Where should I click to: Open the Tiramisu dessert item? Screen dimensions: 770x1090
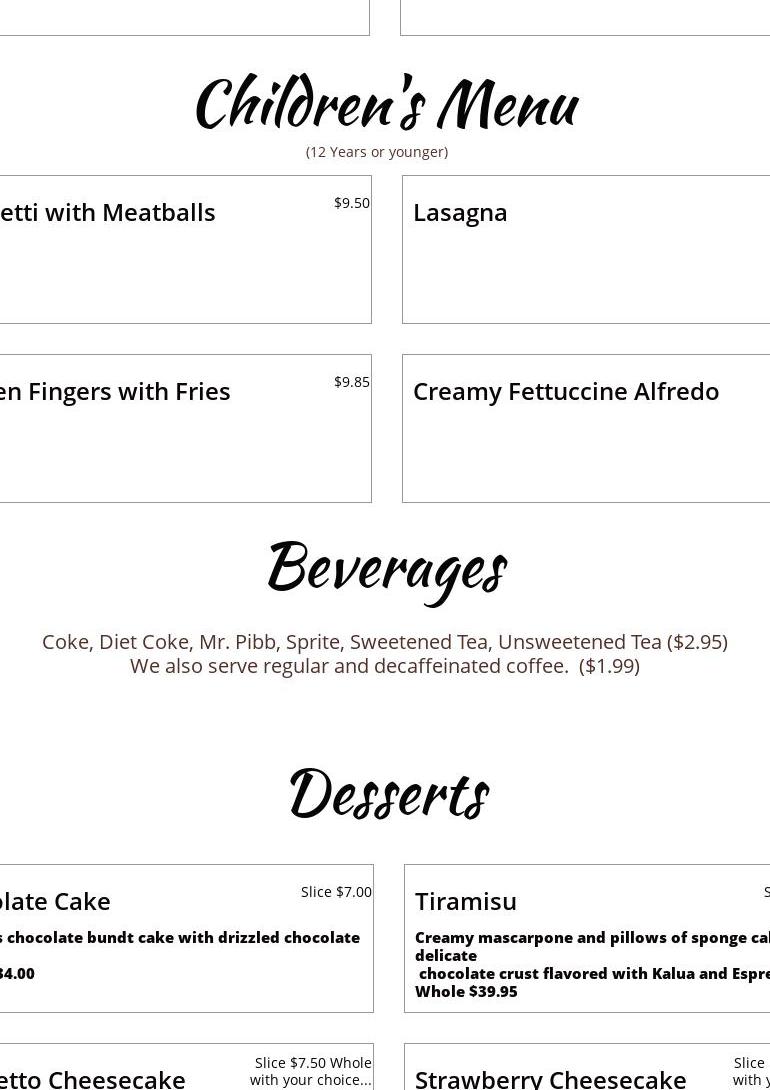[x=466, y=901]
